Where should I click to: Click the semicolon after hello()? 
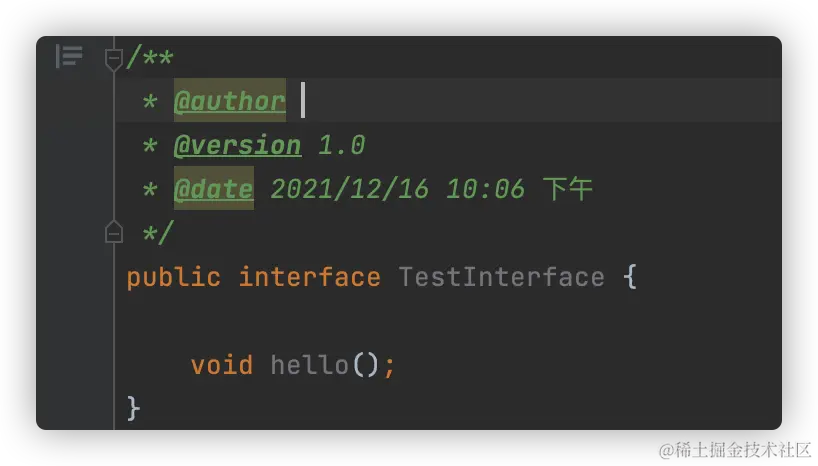coord(389,365)
